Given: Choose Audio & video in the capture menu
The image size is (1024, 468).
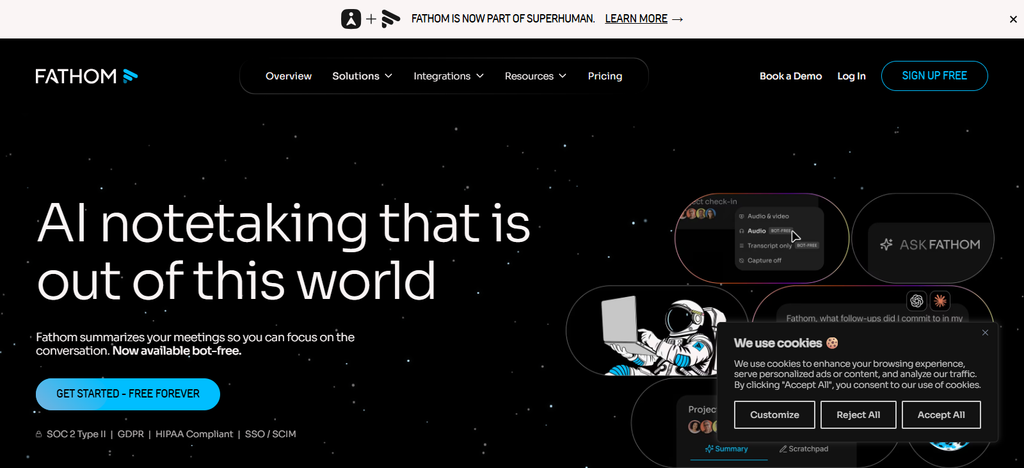Looking at the screenshot, I should click(768, 216).
